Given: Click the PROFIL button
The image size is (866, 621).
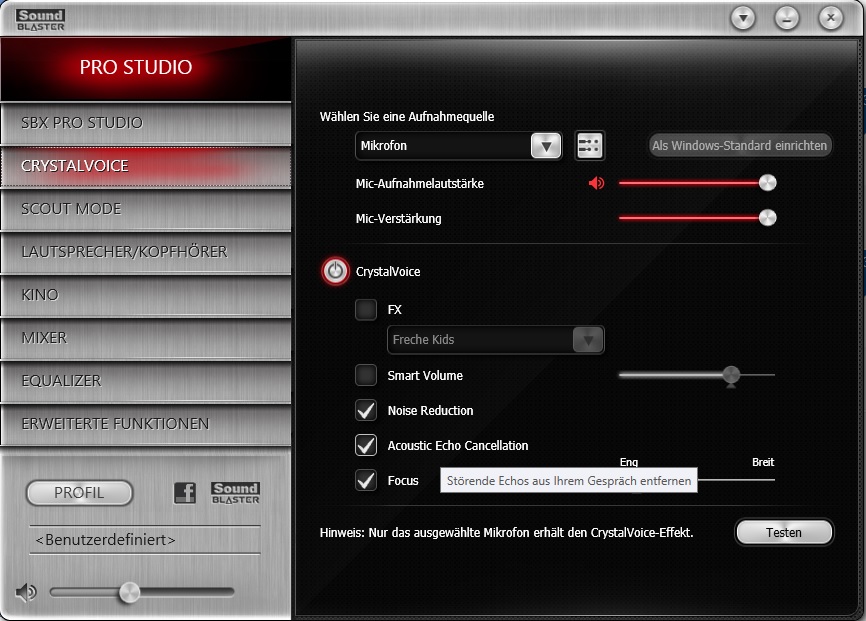Looking at the screenshot, I should (x=80, y=492).
